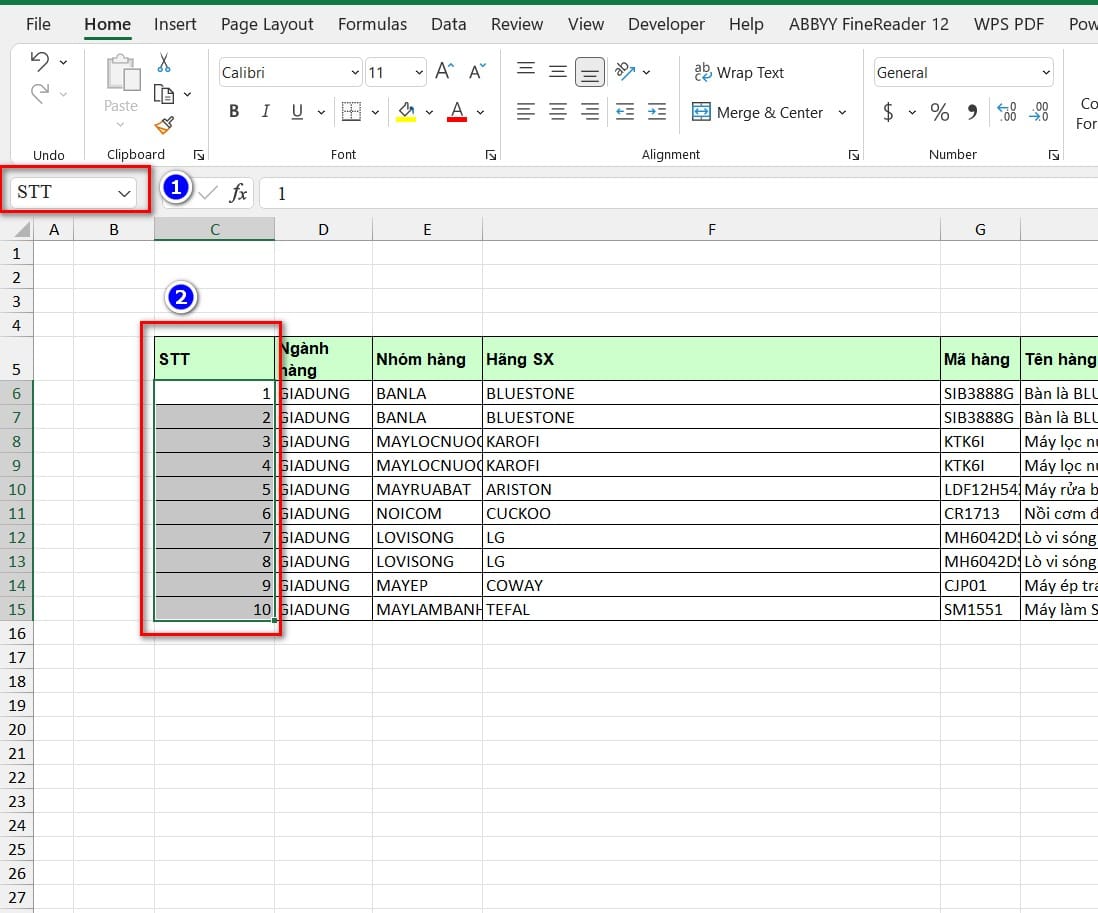This screenshot has width=1098, height=913.
Task: Click the Increase Indent icon
Action: click(657, 111)
